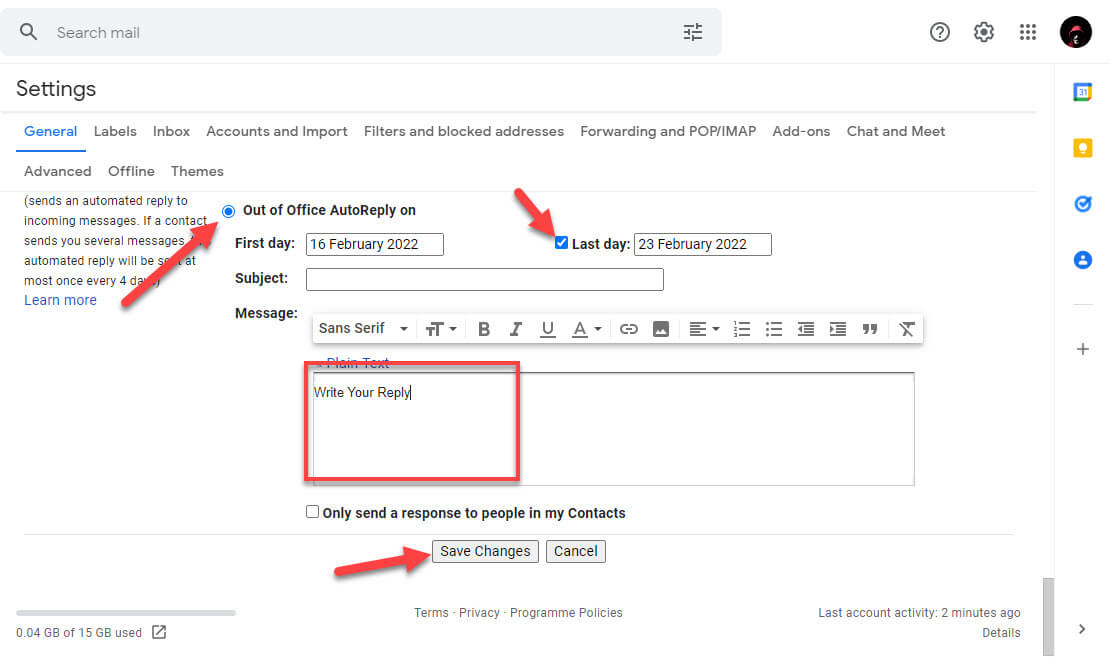Open the Sans Serif font dropdown
The height and width of the screenshot is (657, 1110).
(364, 329)
